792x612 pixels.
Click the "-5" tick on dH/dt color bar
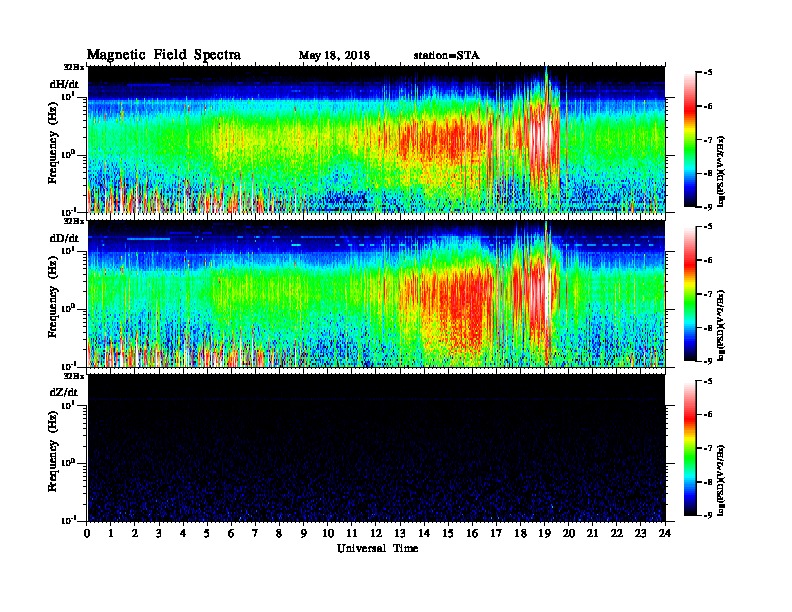708,73
